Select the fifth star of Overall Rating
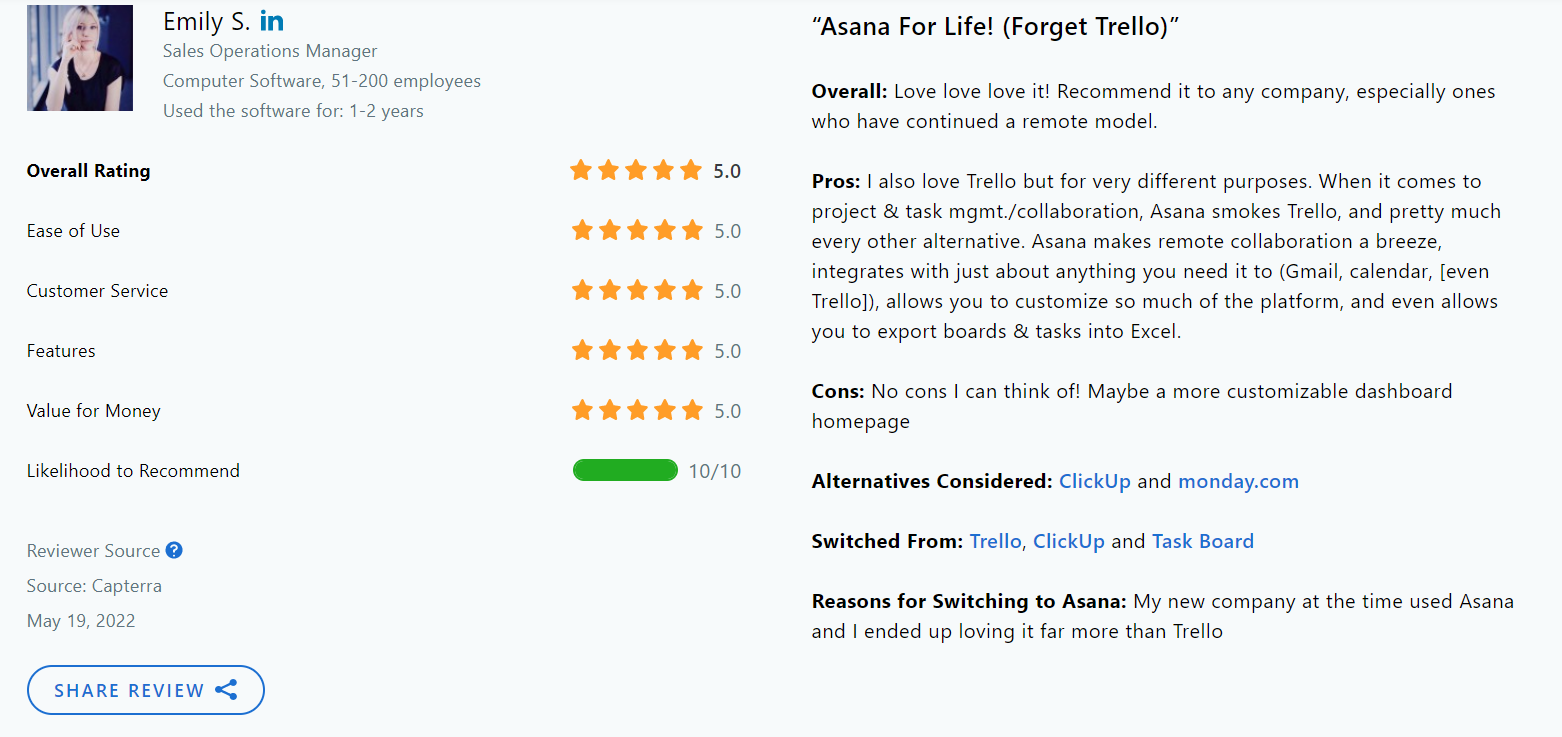1562x737 pixels. pos(690,170)
